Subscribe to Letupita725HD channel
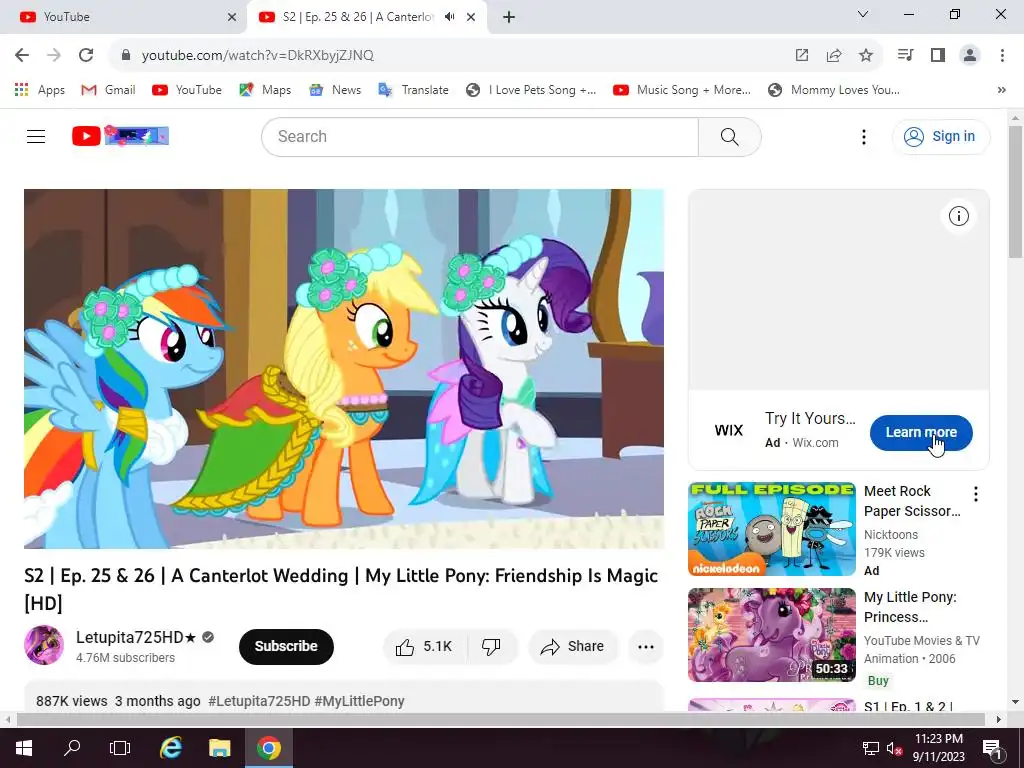The image size is (1024, 768). click(x=286, y=647)
